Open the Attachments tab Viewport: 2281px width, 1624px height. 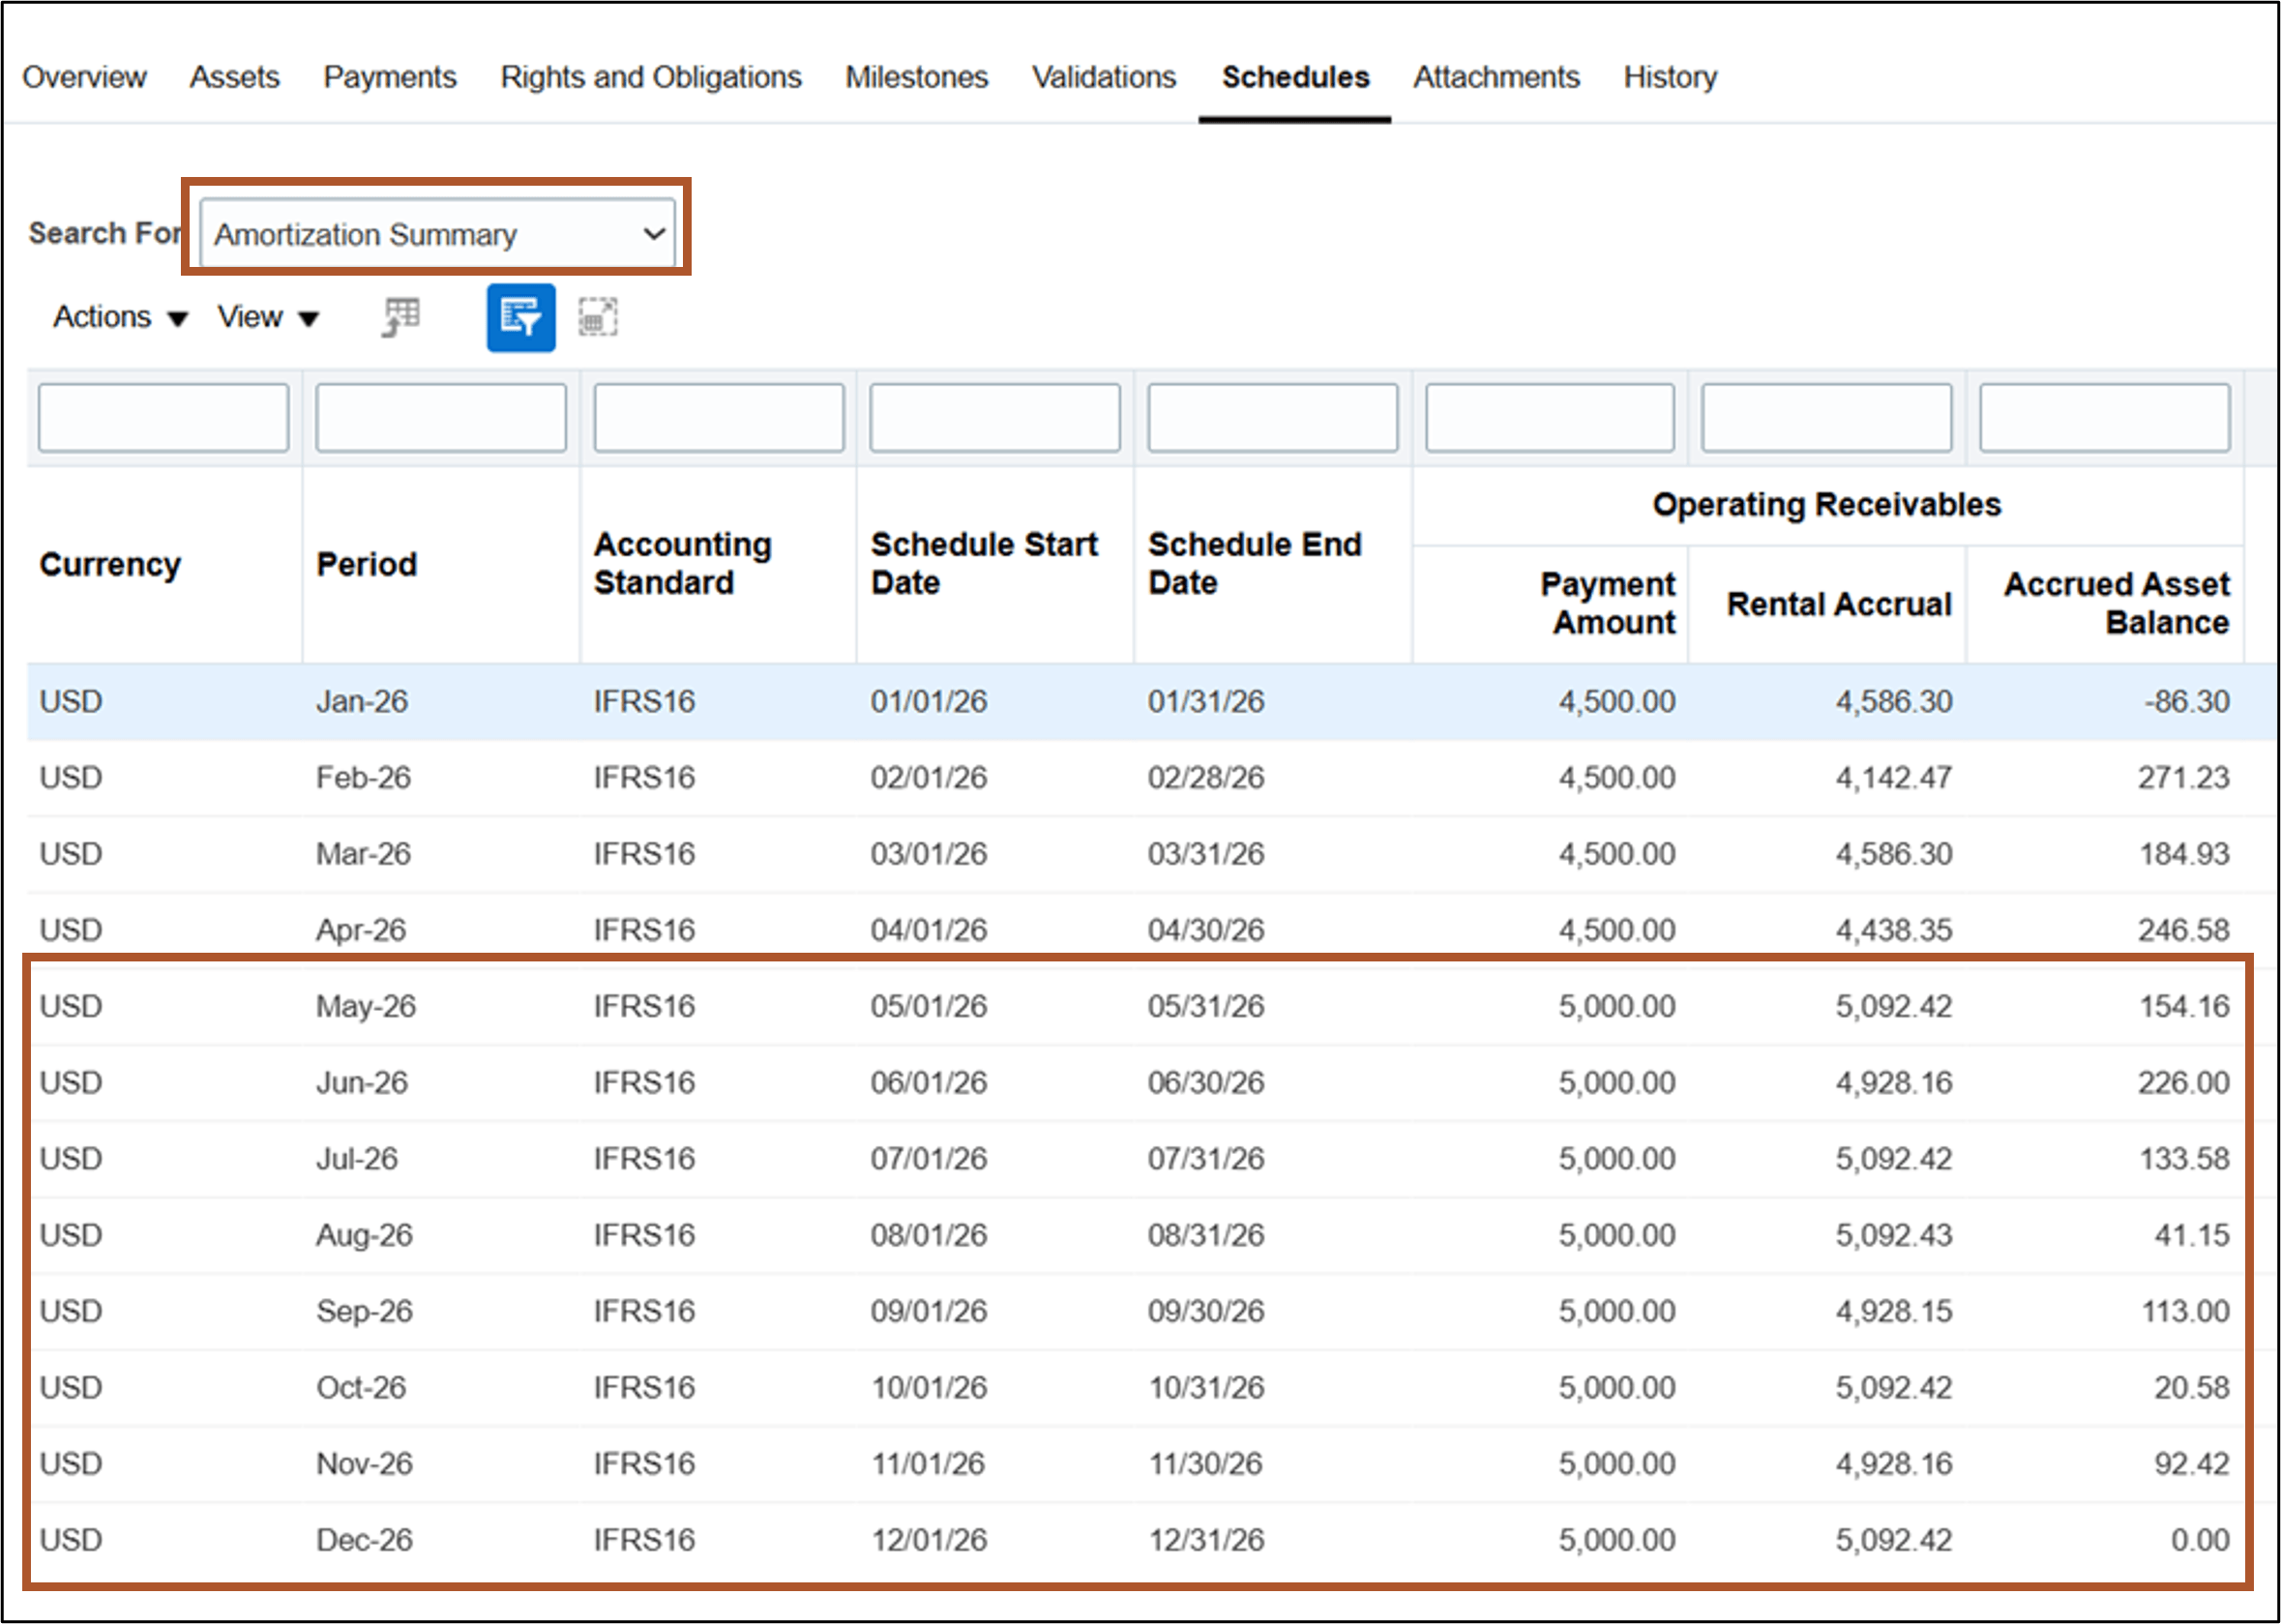(x=1497, y=77)
